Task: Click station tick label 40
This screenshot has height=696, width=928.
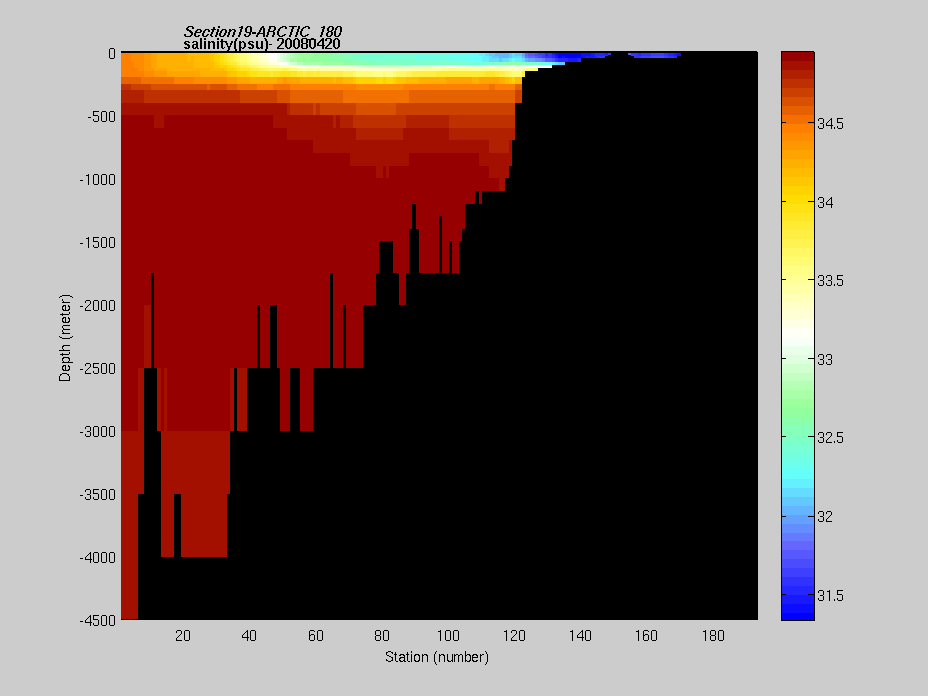Action: (249, 636)
